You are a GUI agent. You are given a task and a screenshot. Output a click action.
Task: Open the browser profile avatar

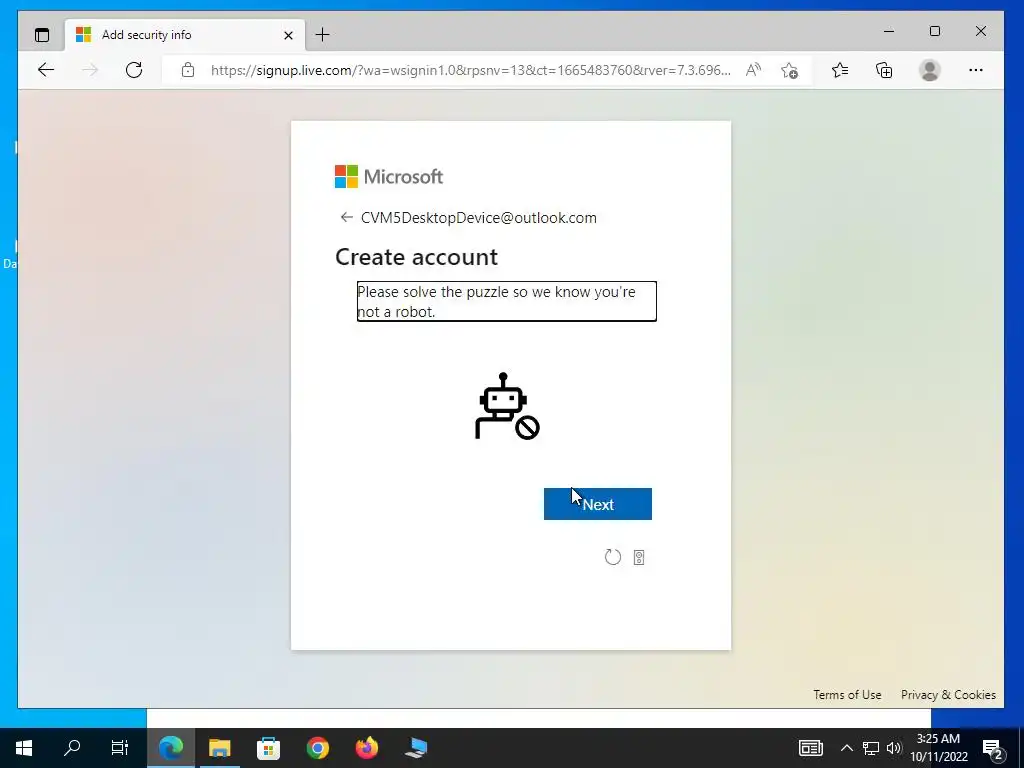929,70
